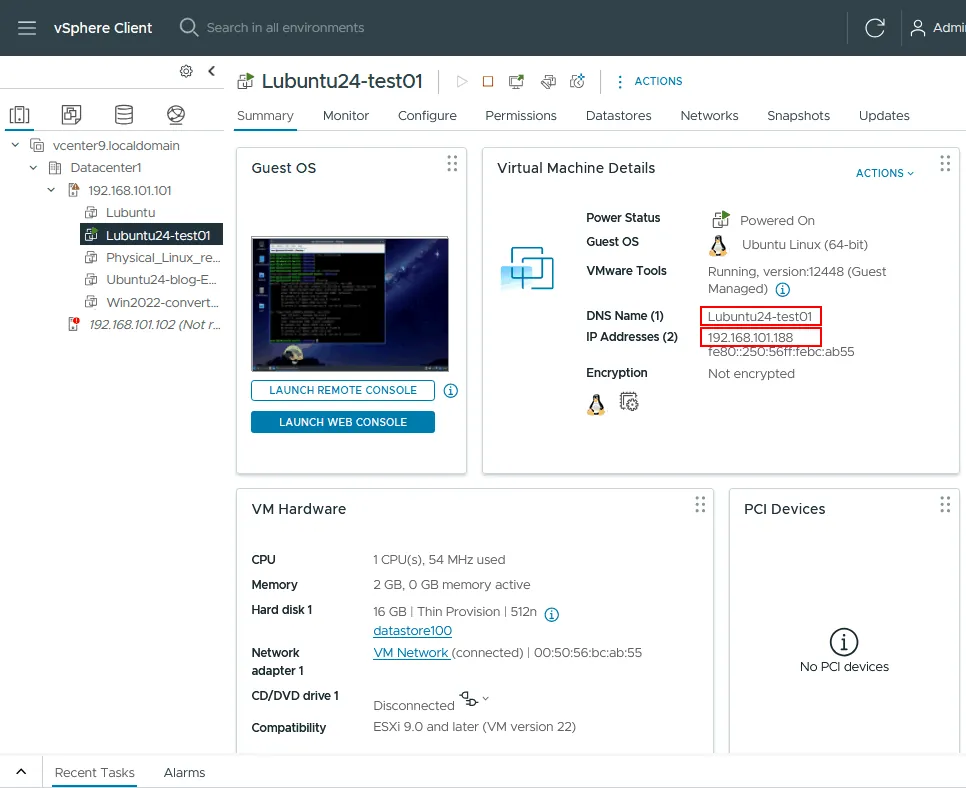
Task: Collapse the 192.168.101.101 host node
Action: point(51,190)
